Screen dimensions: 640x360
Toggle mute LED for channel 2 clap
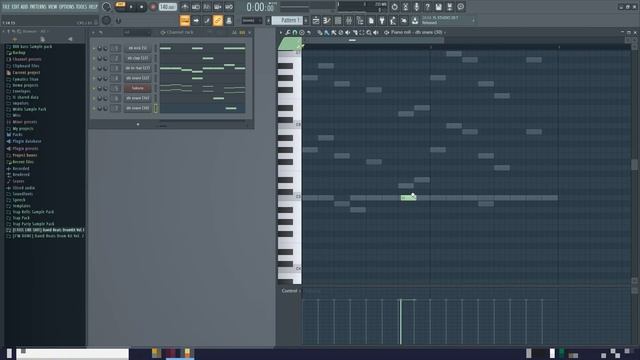(94, 58)
